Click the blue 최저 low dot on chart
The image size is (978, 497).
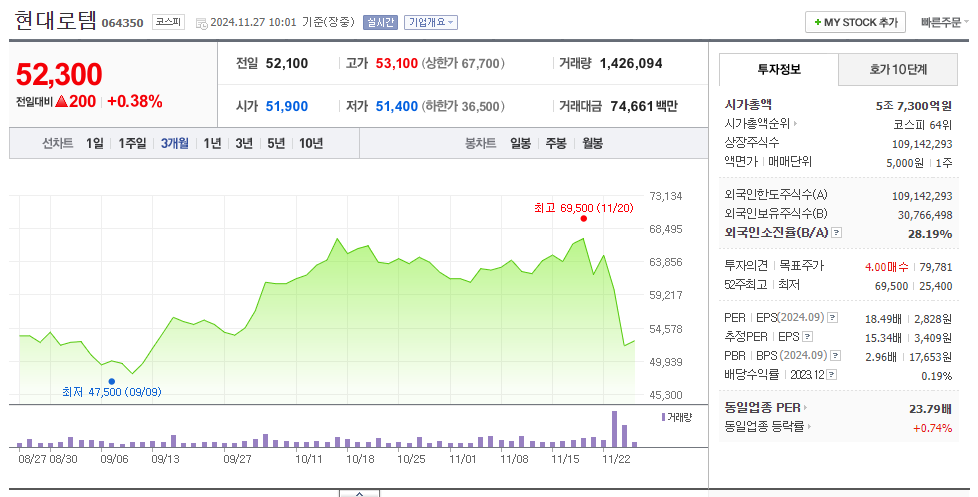112,381
